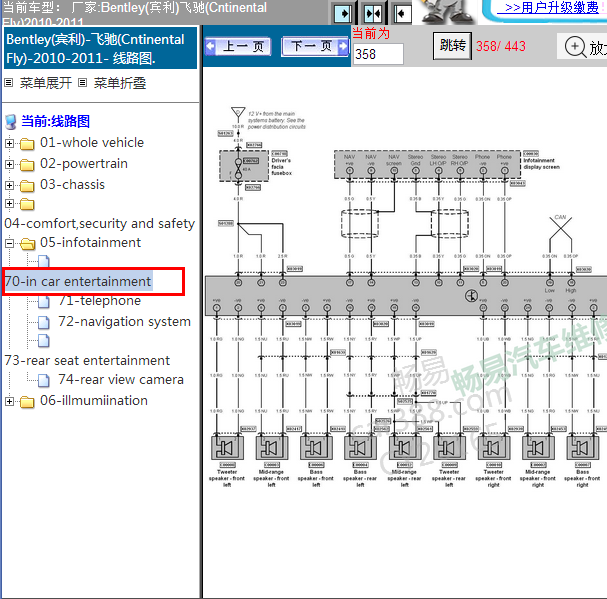Click the 01-whole vehicle folder icon
The image size is (607, 599).
pos(27,144)
